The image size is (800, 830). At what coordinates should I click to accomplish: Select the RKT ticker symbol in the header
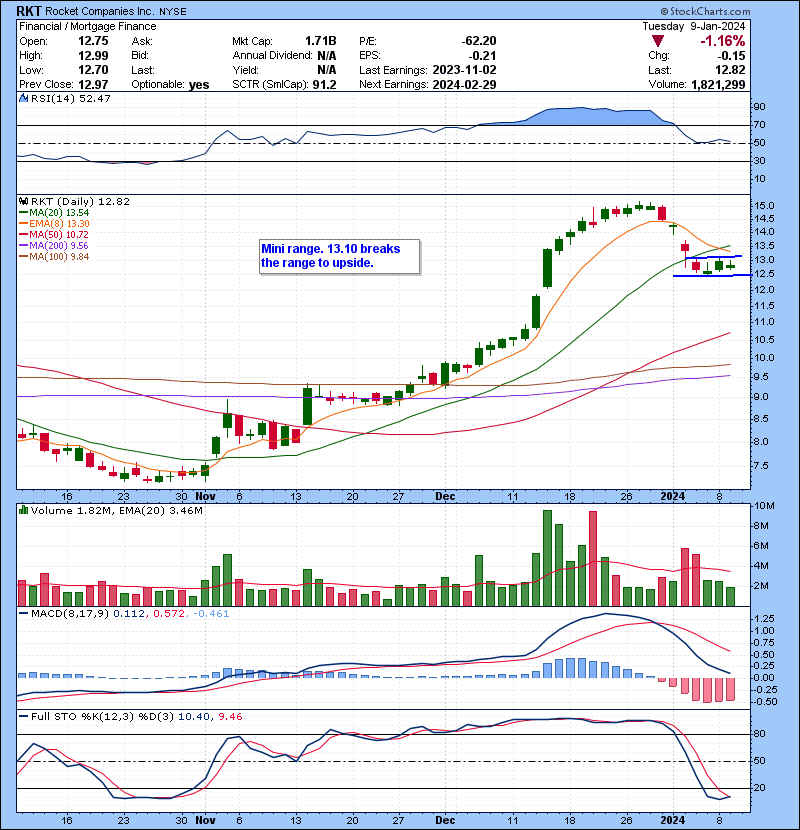[x=29, y=11]
